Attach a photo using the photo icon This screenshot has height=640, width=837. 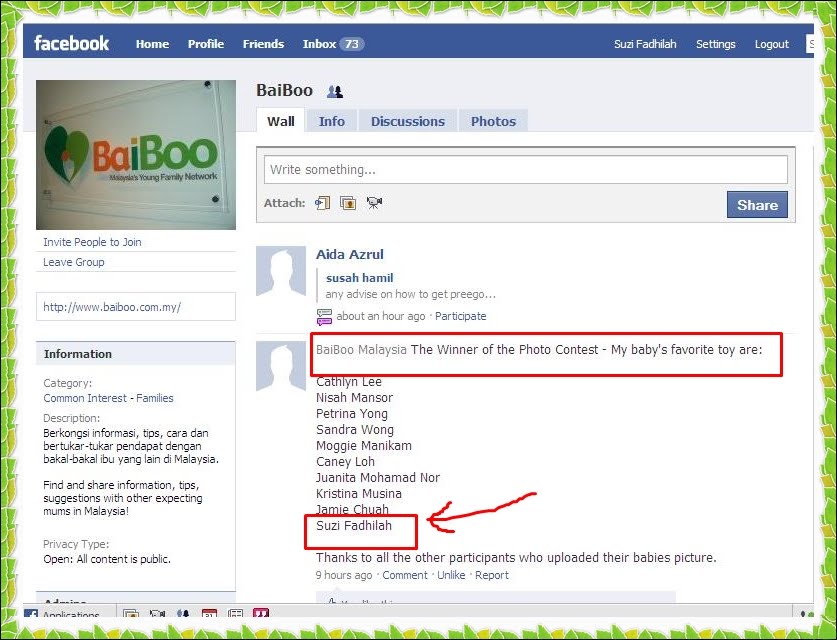348,203
